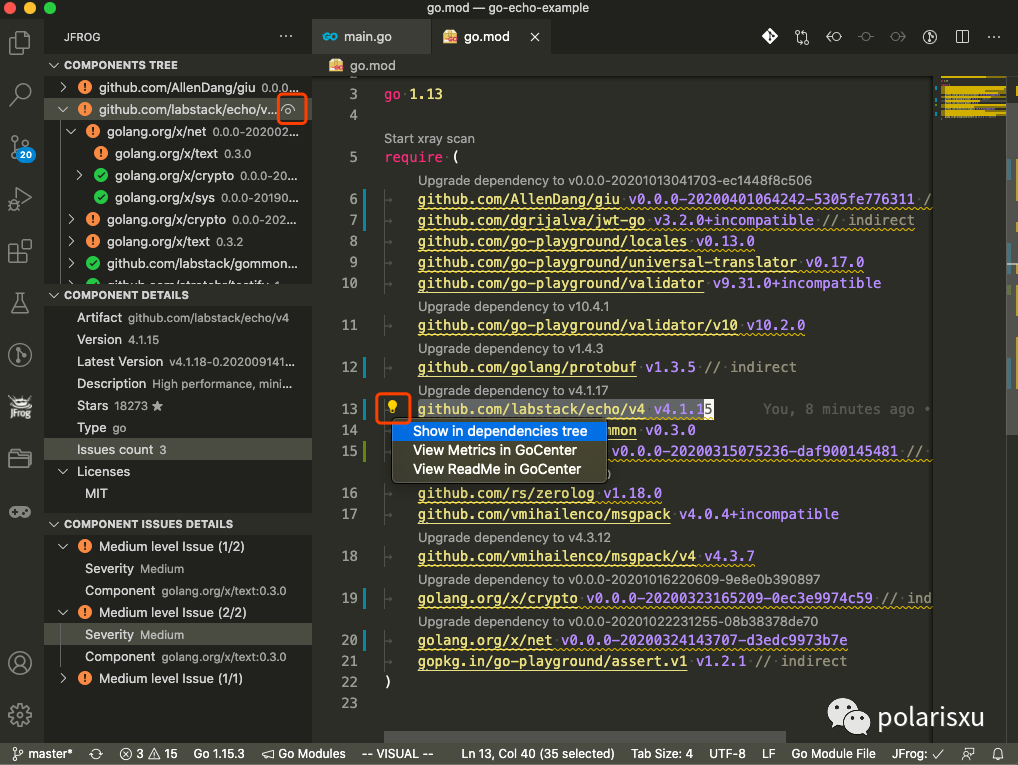1018x765 pixels.
Task: Open the JFrog view in activity bar
Action: tap(20, 407)
